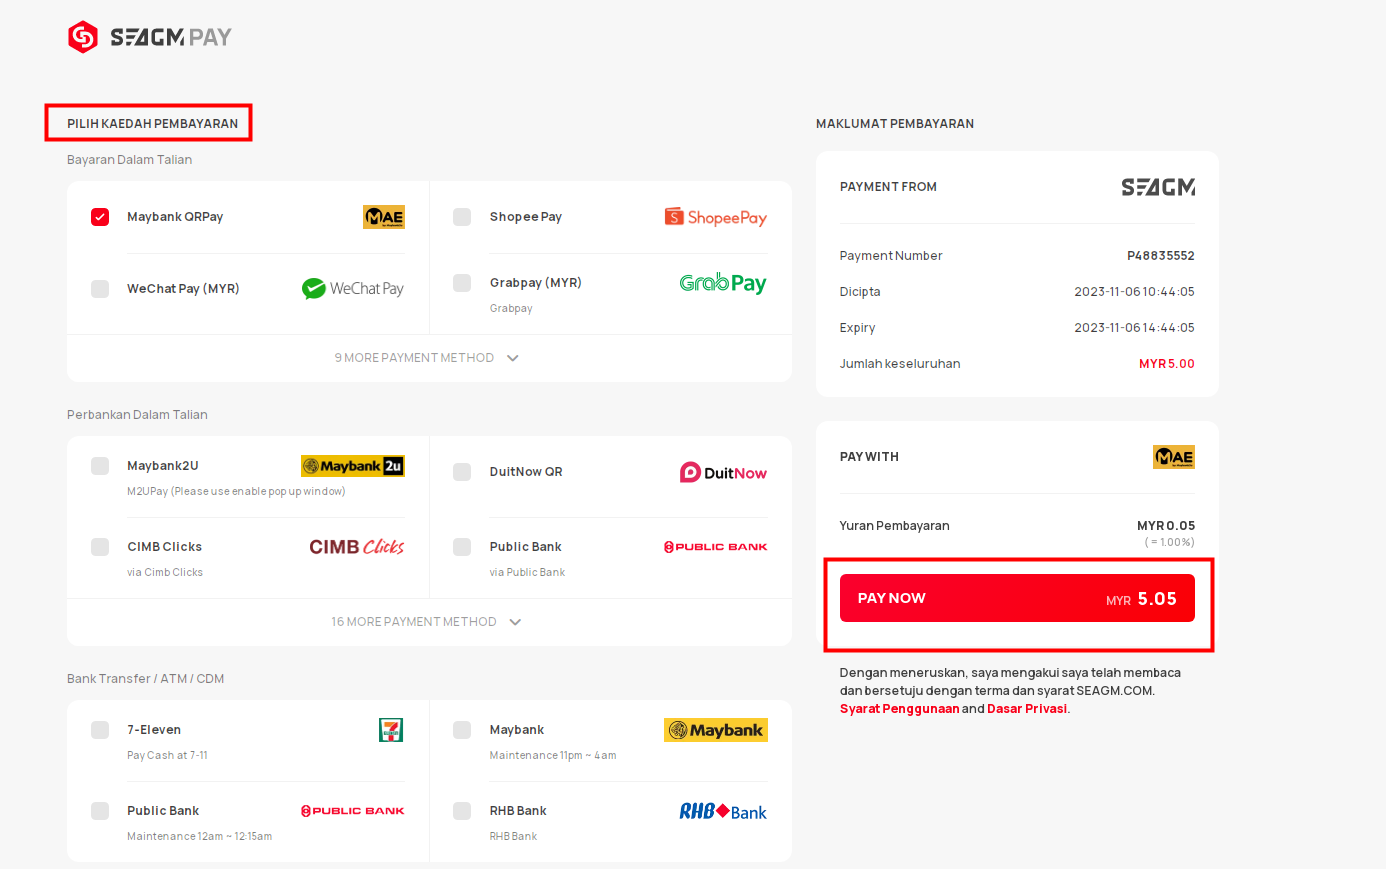The height and width of the screenshot is (869, 1386).
Task: Click the CIMB Clicks logo
Action: [357, 547]
